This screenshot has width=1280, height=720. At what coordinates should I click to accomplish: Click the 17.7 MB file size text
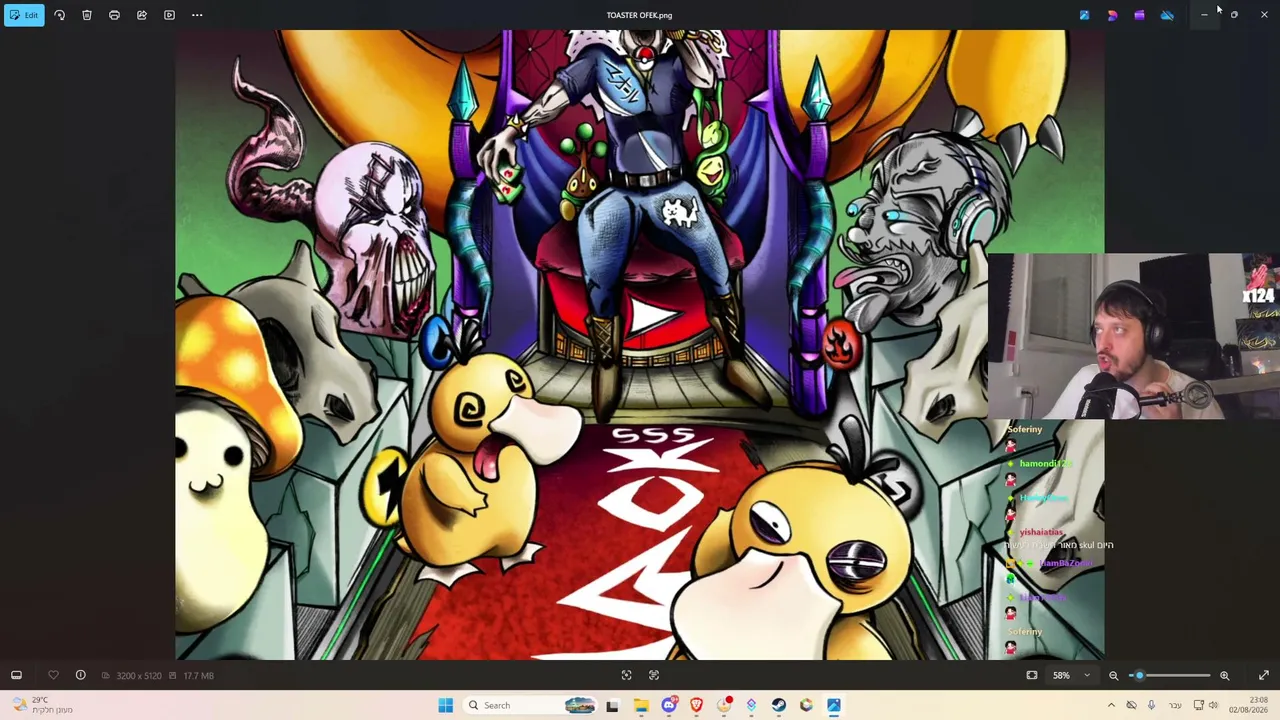pyautogui.click(x=198, y=676)
